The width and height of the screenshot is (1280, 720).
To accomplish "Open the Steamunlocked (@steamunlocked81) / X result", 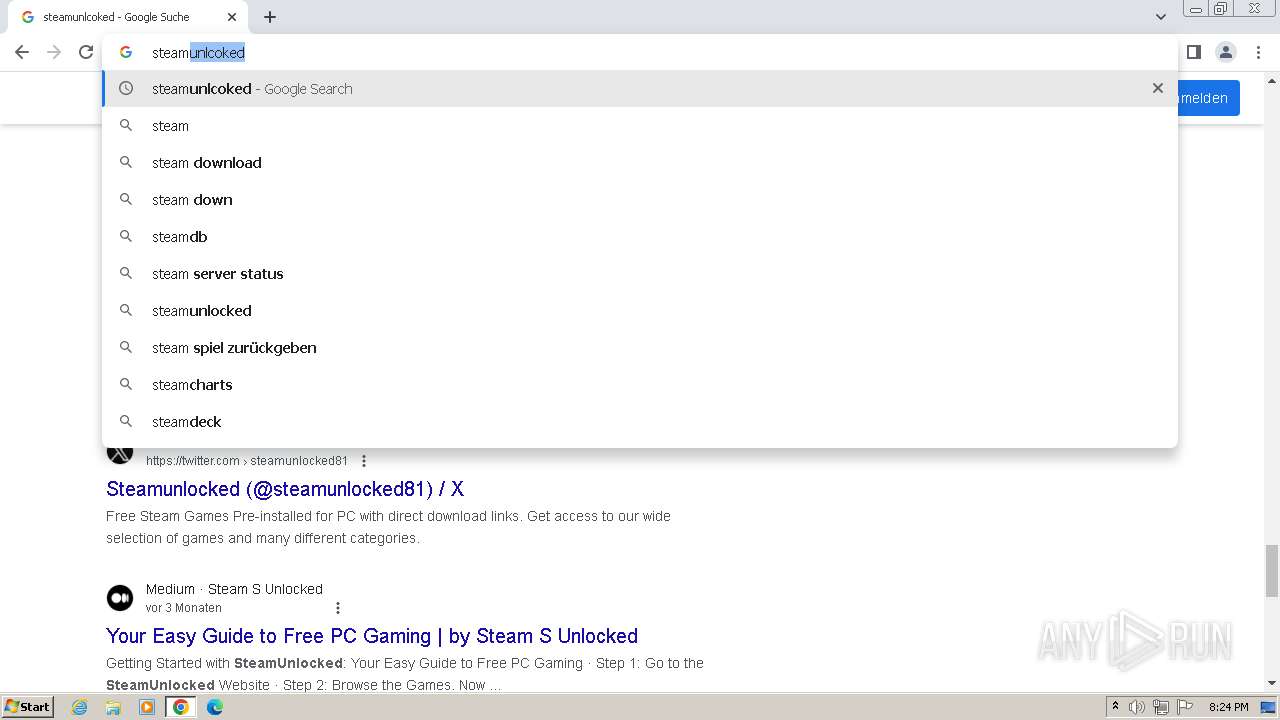I will point(285,489).
